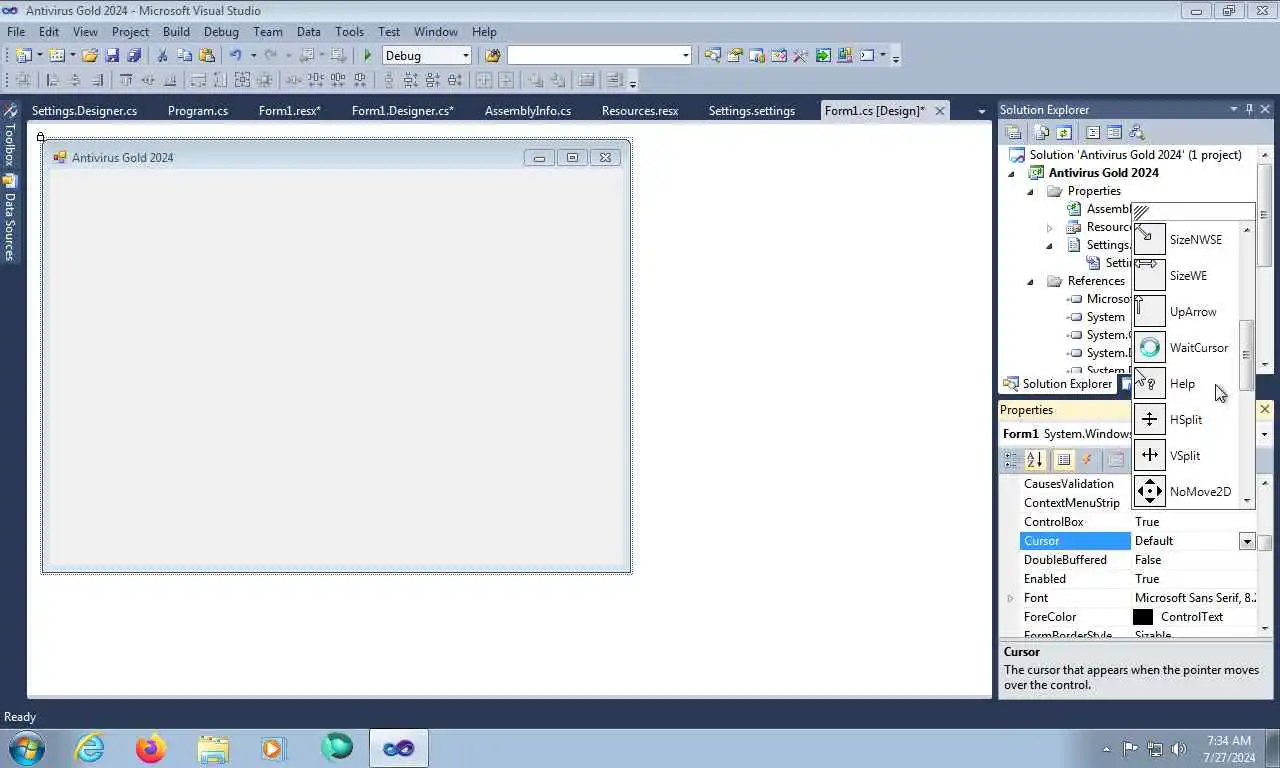1280x768 pixels.
Task: Open the Project menu
Action: (x=130, y=32)
